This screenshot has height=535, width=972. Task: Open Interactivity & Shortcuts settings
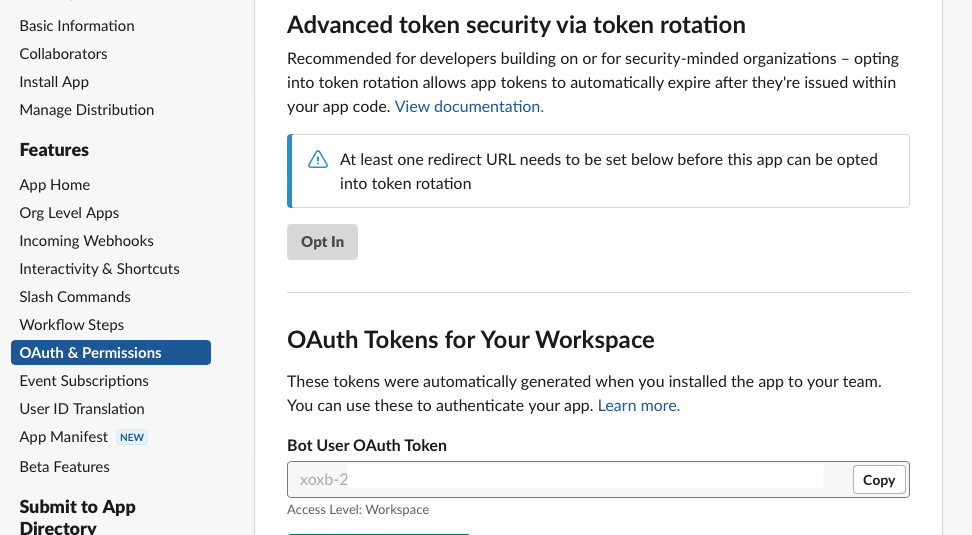coord(99,269)
